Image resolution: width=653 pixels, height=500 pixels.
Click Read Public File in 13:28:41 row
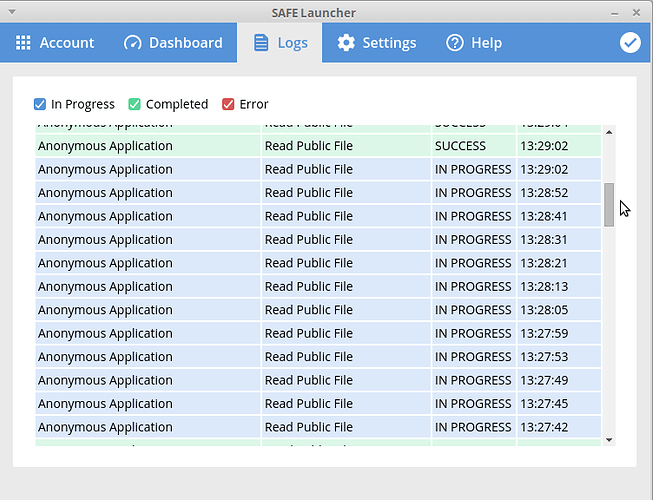[309, 216]
